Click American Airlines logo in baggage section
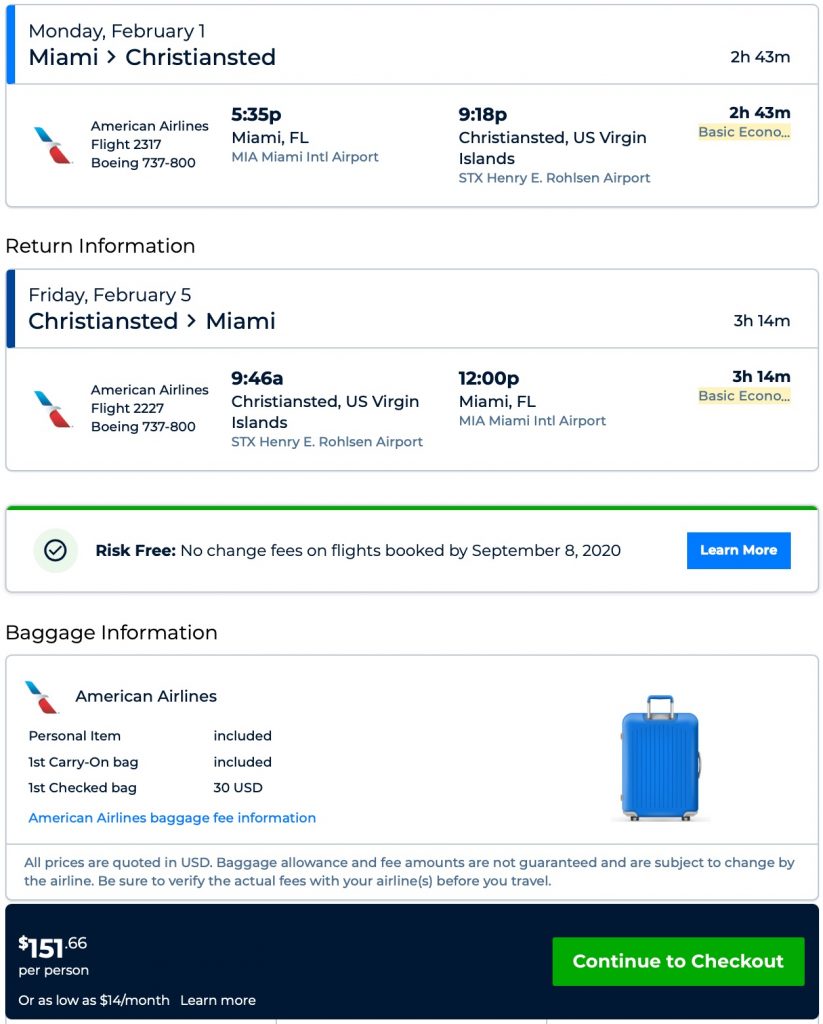823x1024 pixels. coord(42,697)
